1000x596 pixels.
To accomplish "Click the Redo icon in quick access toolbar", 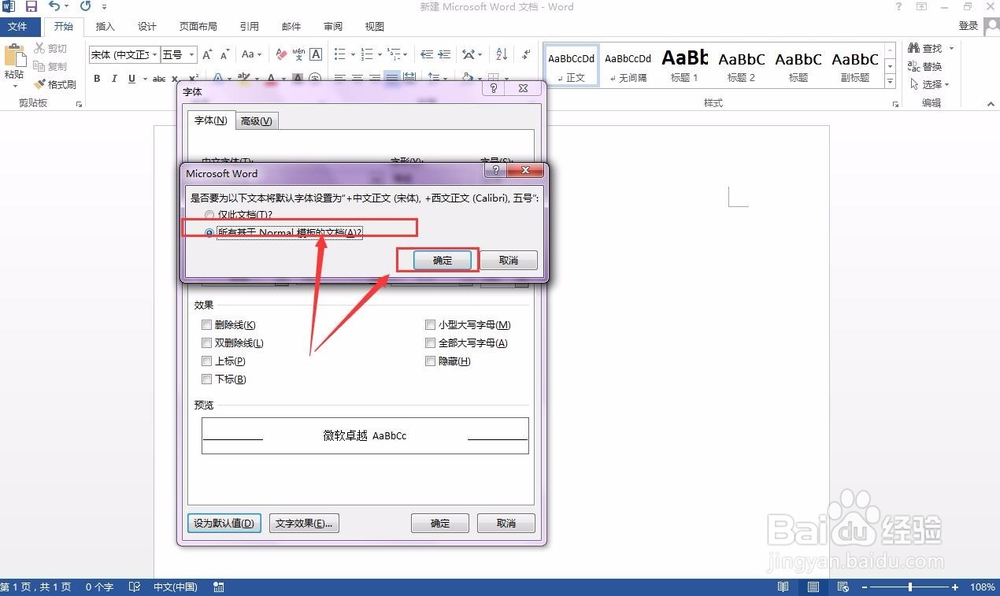I will 85,7.
